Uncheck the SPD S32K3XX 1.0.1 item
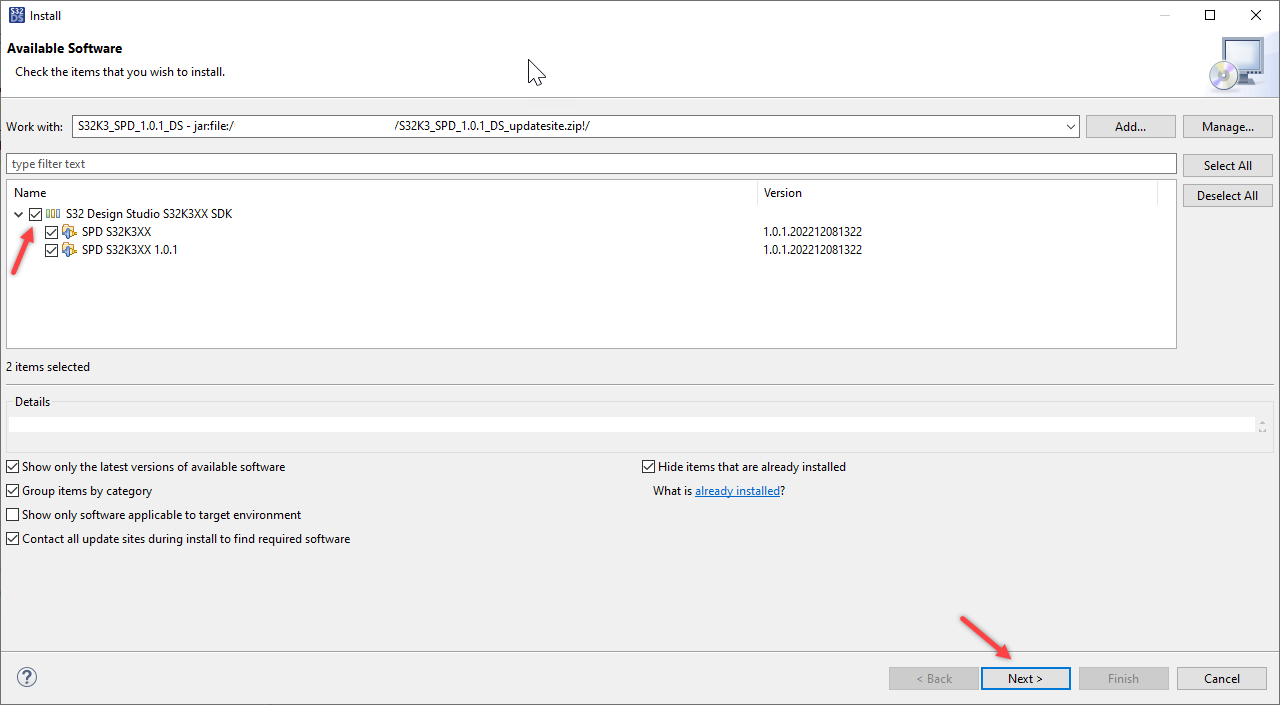The width and height of the screenshot is (1280, 705). pyautogui.click(x=52, y=250)
